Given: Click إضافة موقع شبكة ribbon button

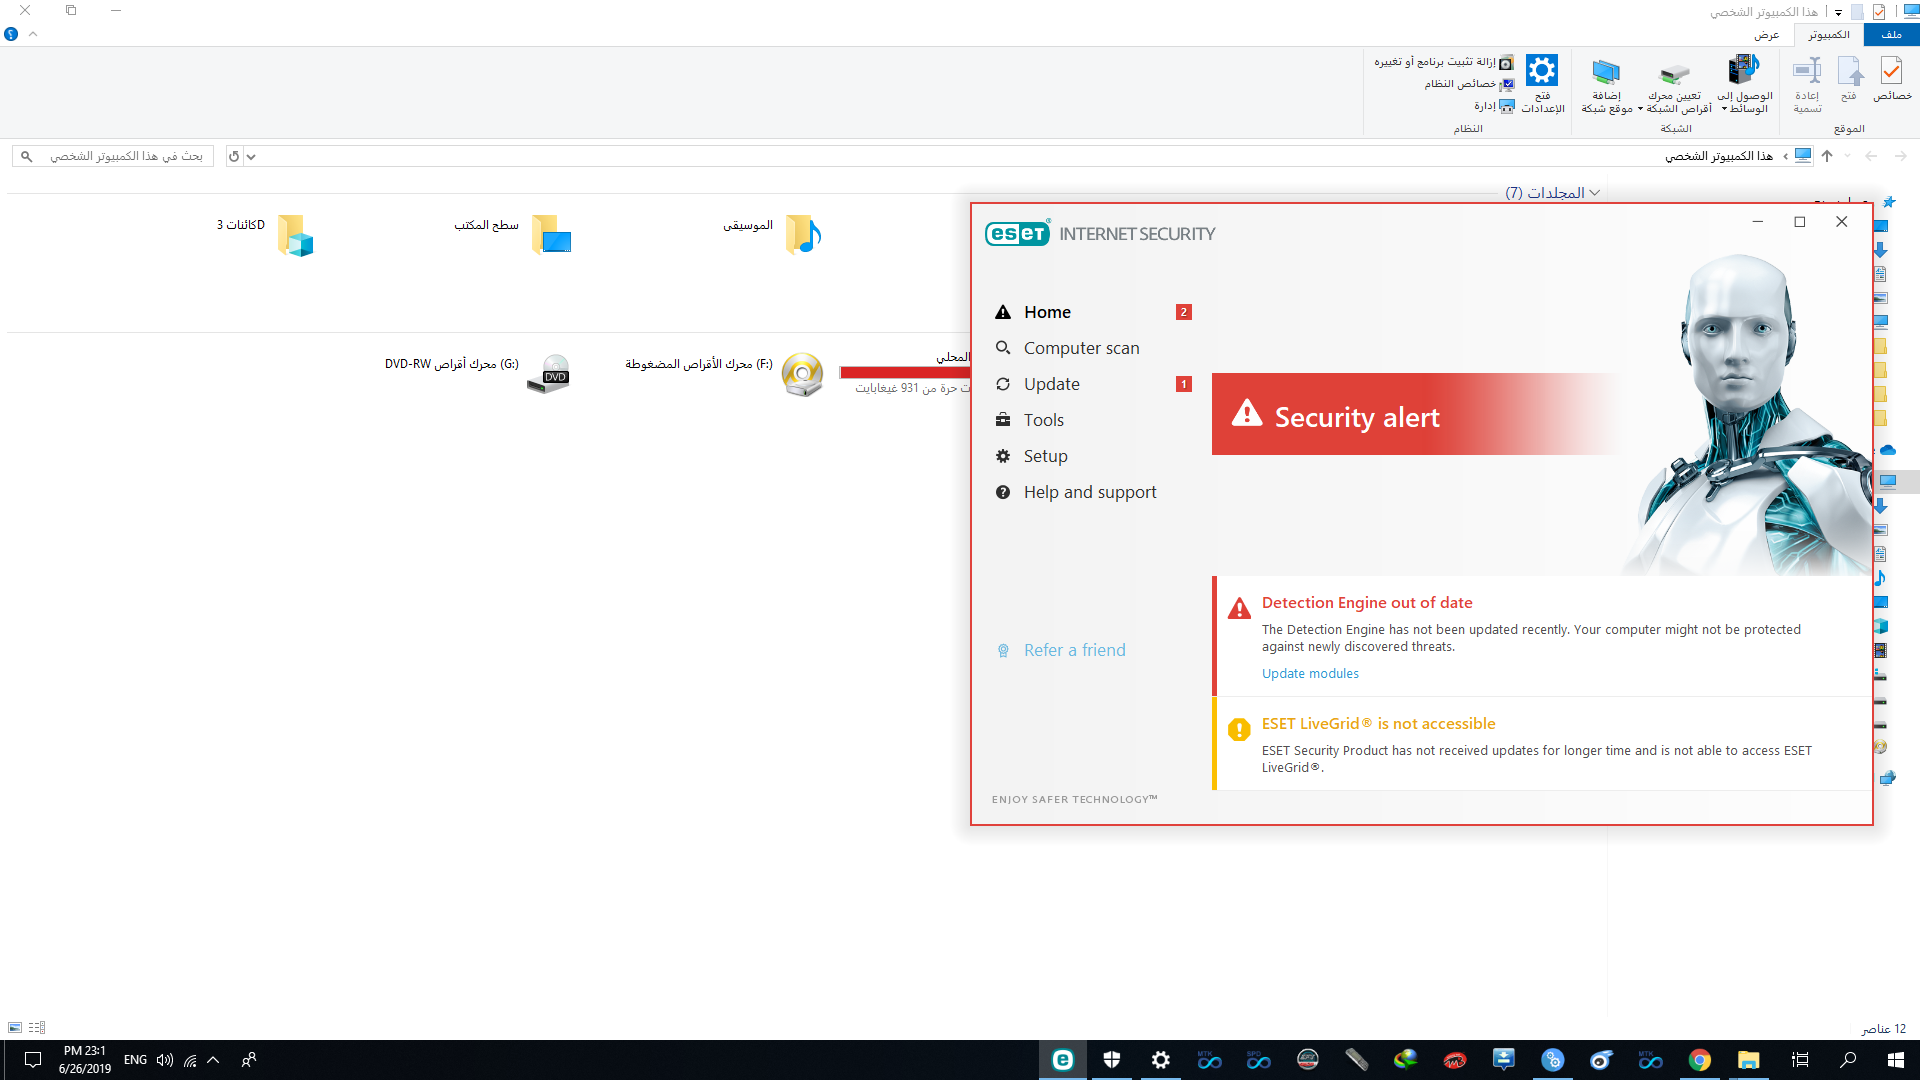Looking at the screenshot, I should click(1607, 85).
